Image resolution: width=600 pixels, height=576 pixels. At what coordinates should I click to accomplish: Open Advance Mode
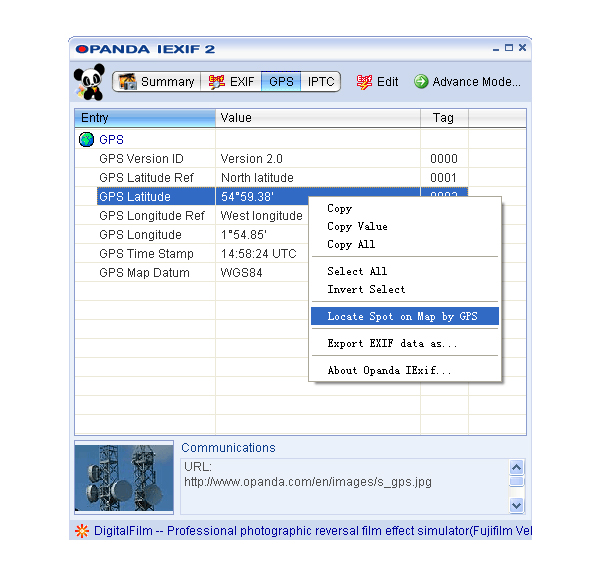click(x=467, y=82)
